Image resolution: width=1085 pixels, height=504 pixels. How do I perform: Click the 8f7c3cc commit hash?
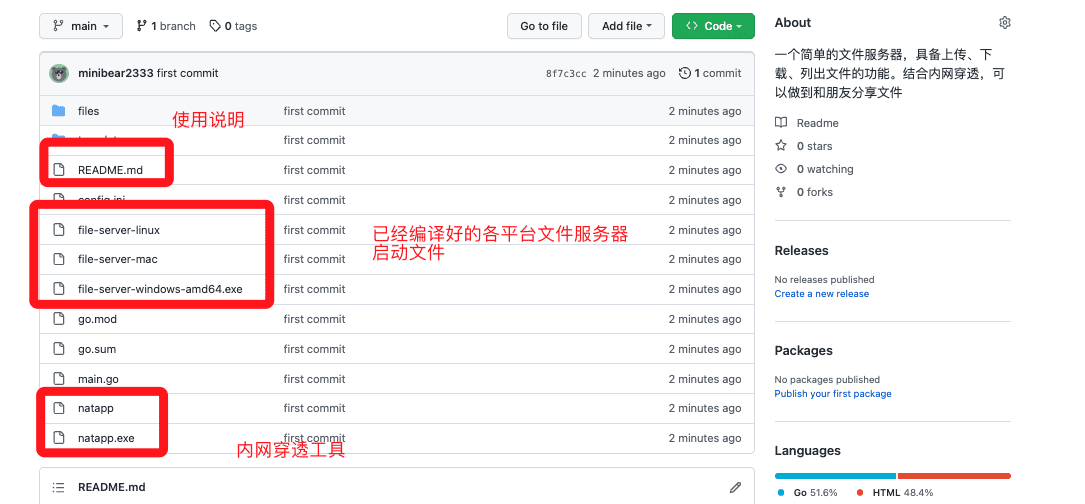566,74
